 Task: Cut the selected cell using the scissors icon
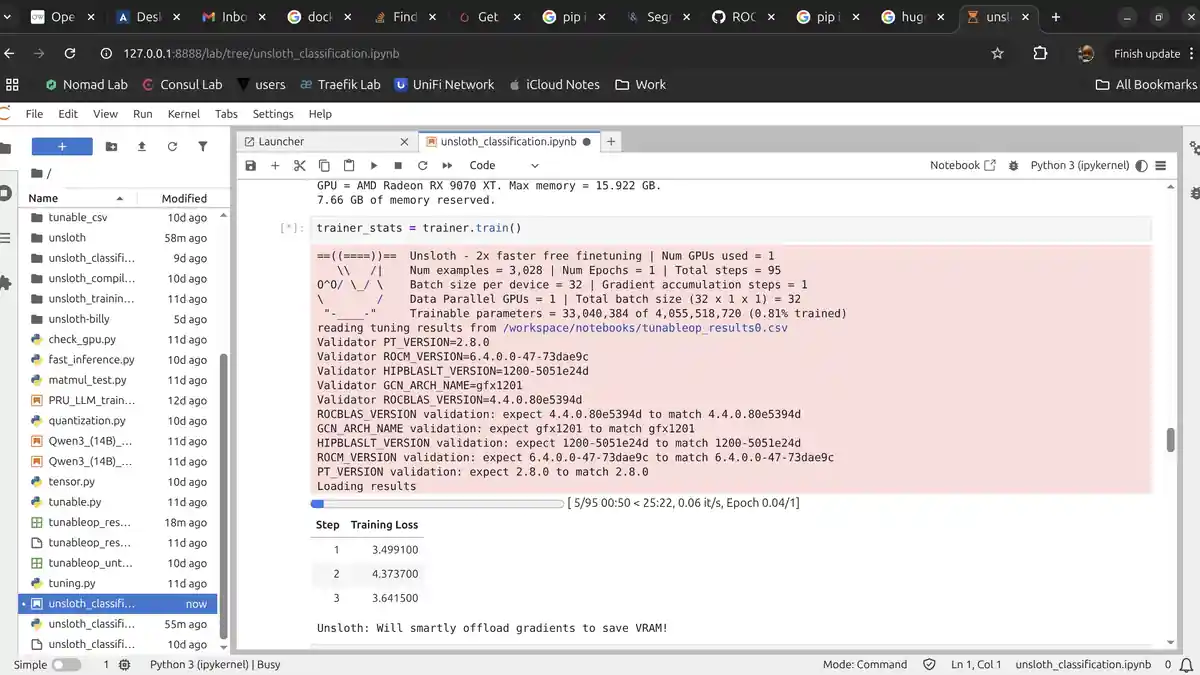point(299,165)
